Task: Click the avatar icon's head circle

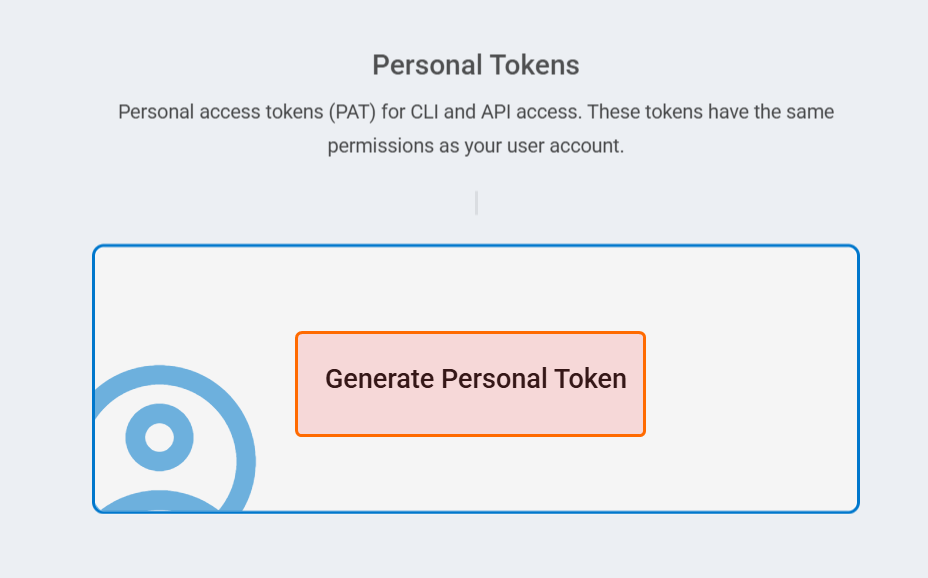Action: (159, 437)
